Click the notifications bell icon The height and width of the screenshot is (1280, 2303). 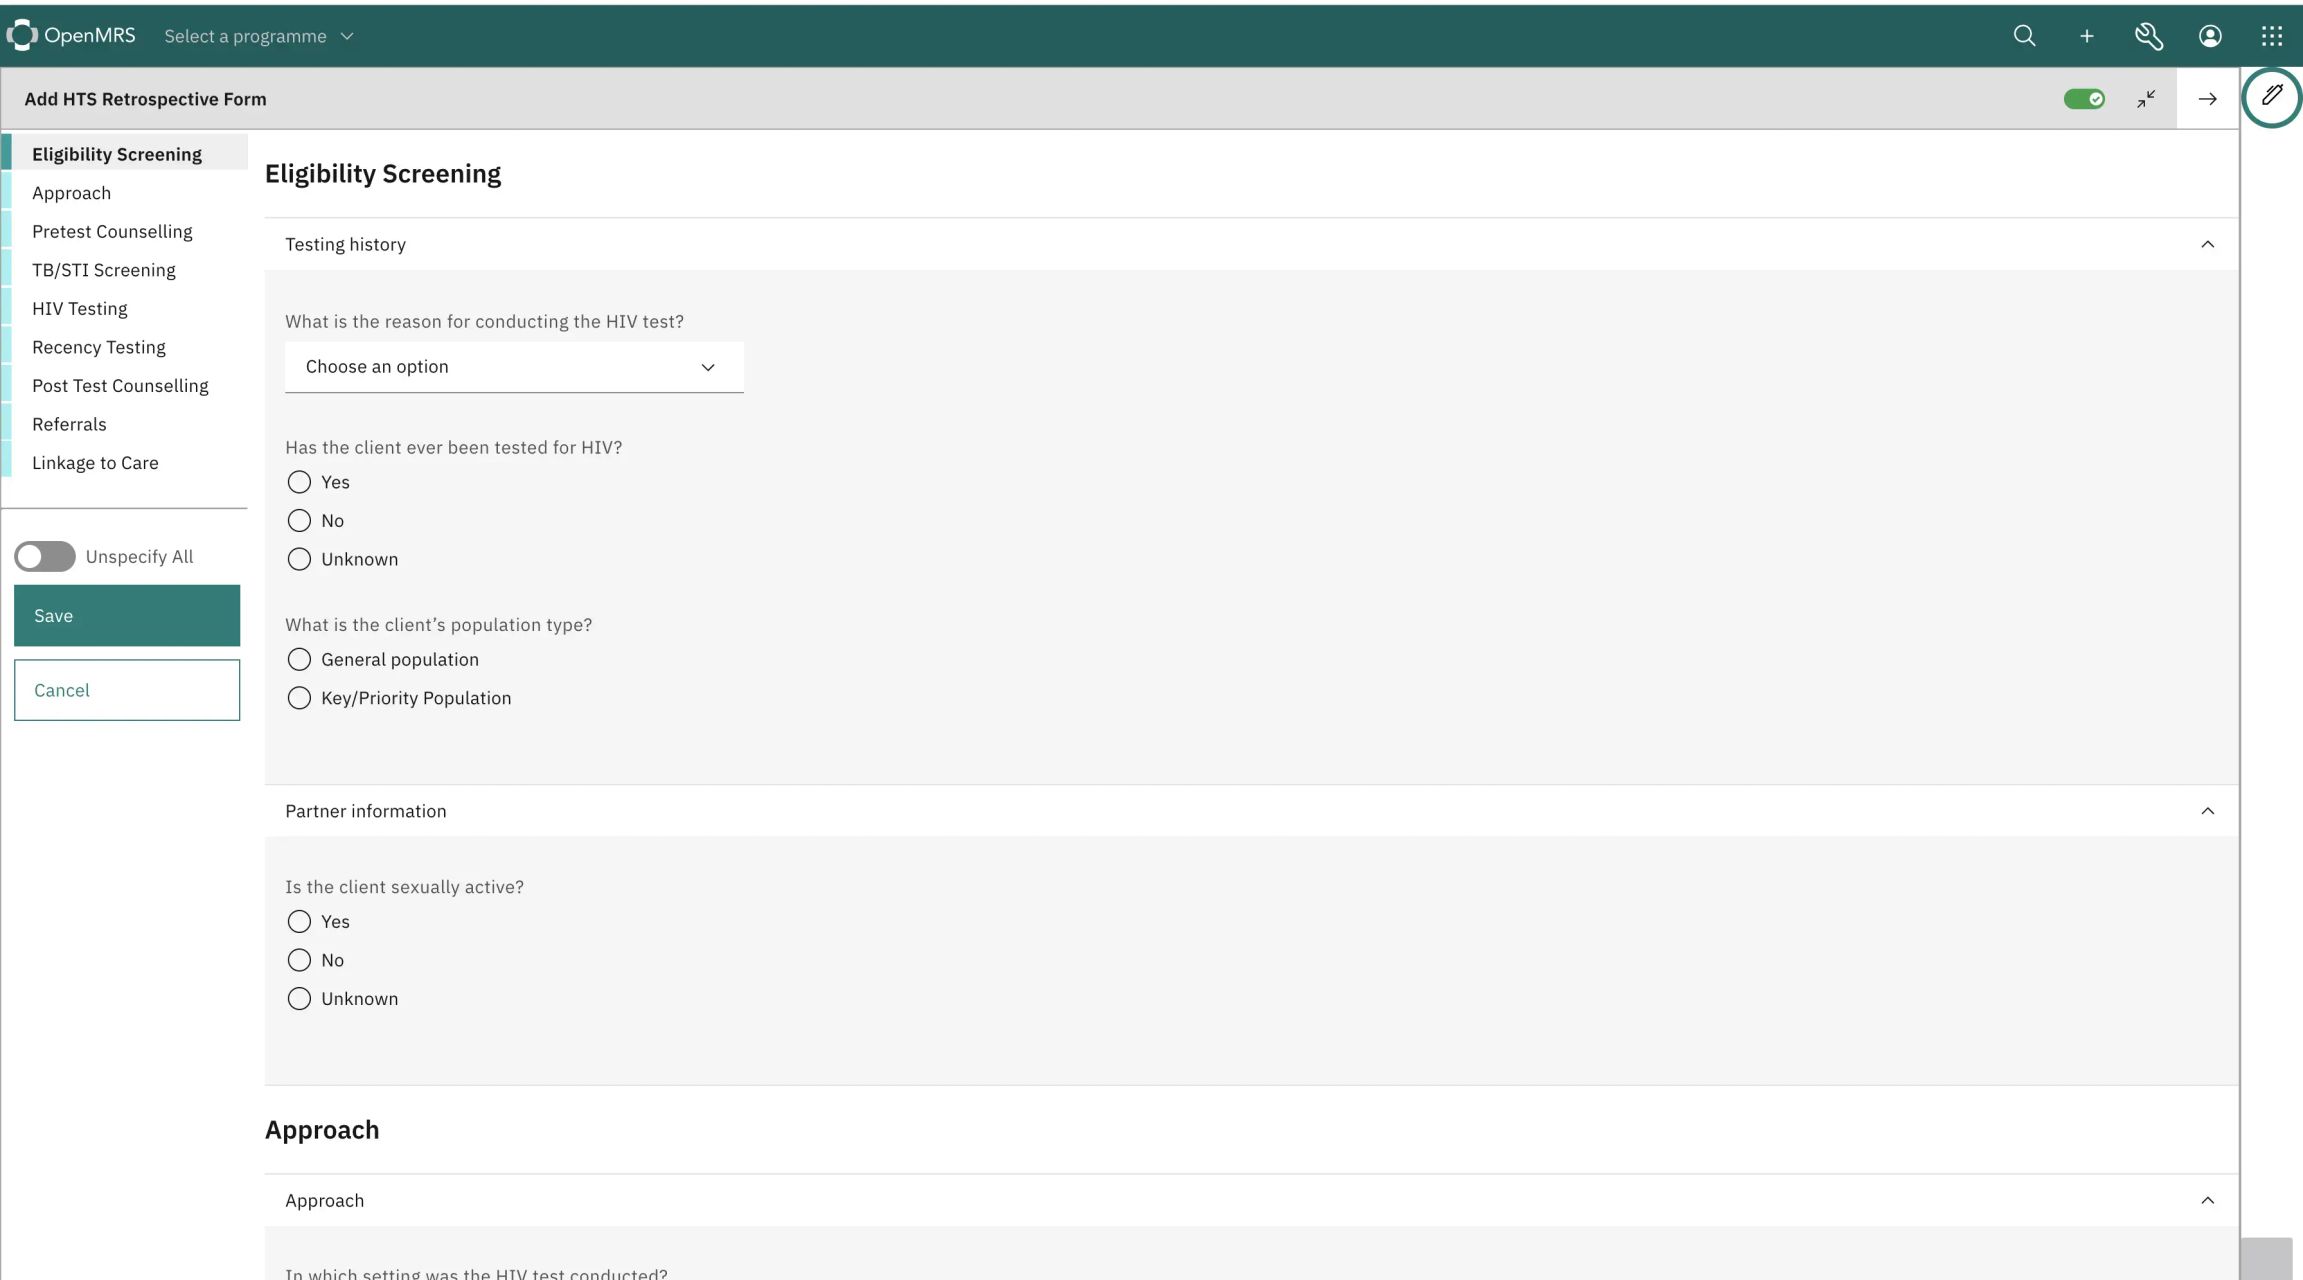pos(2147,35)
